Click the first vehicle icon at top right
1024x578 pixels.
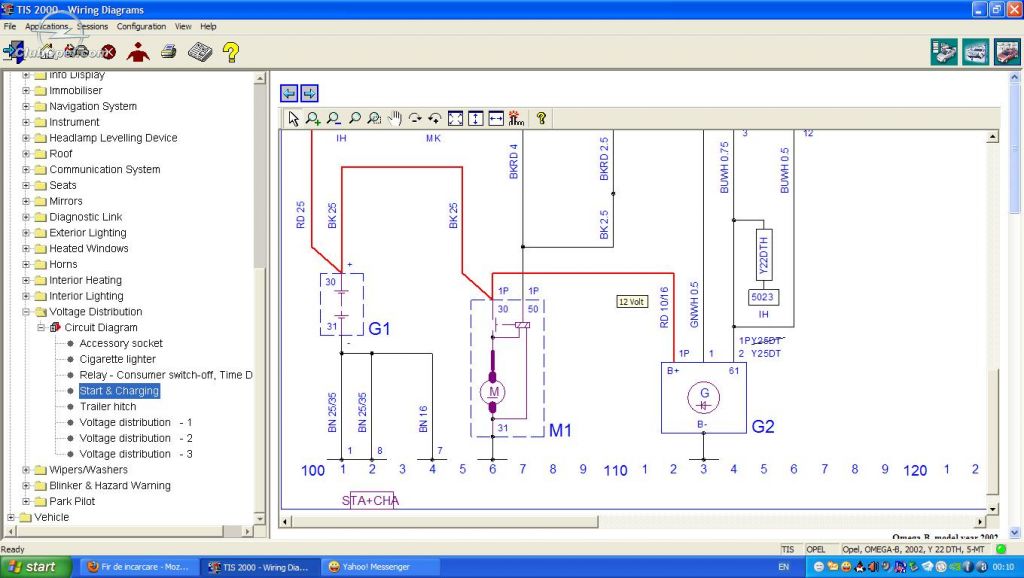(944, 52)
